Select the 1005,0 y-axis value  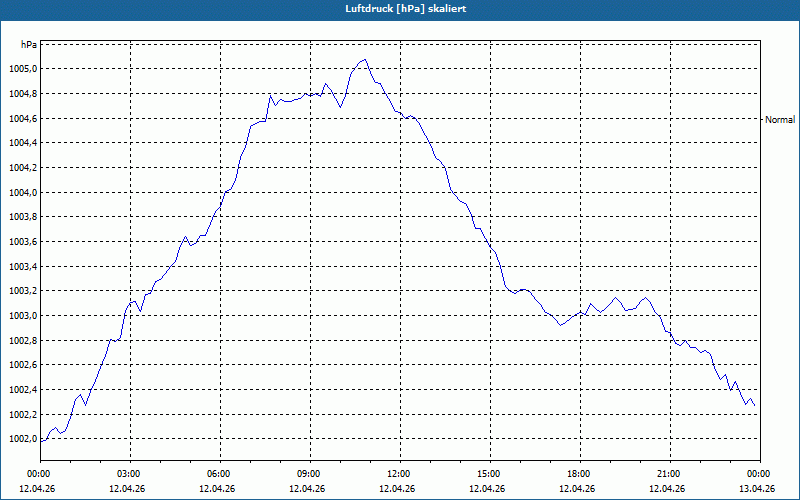[23, 69]
